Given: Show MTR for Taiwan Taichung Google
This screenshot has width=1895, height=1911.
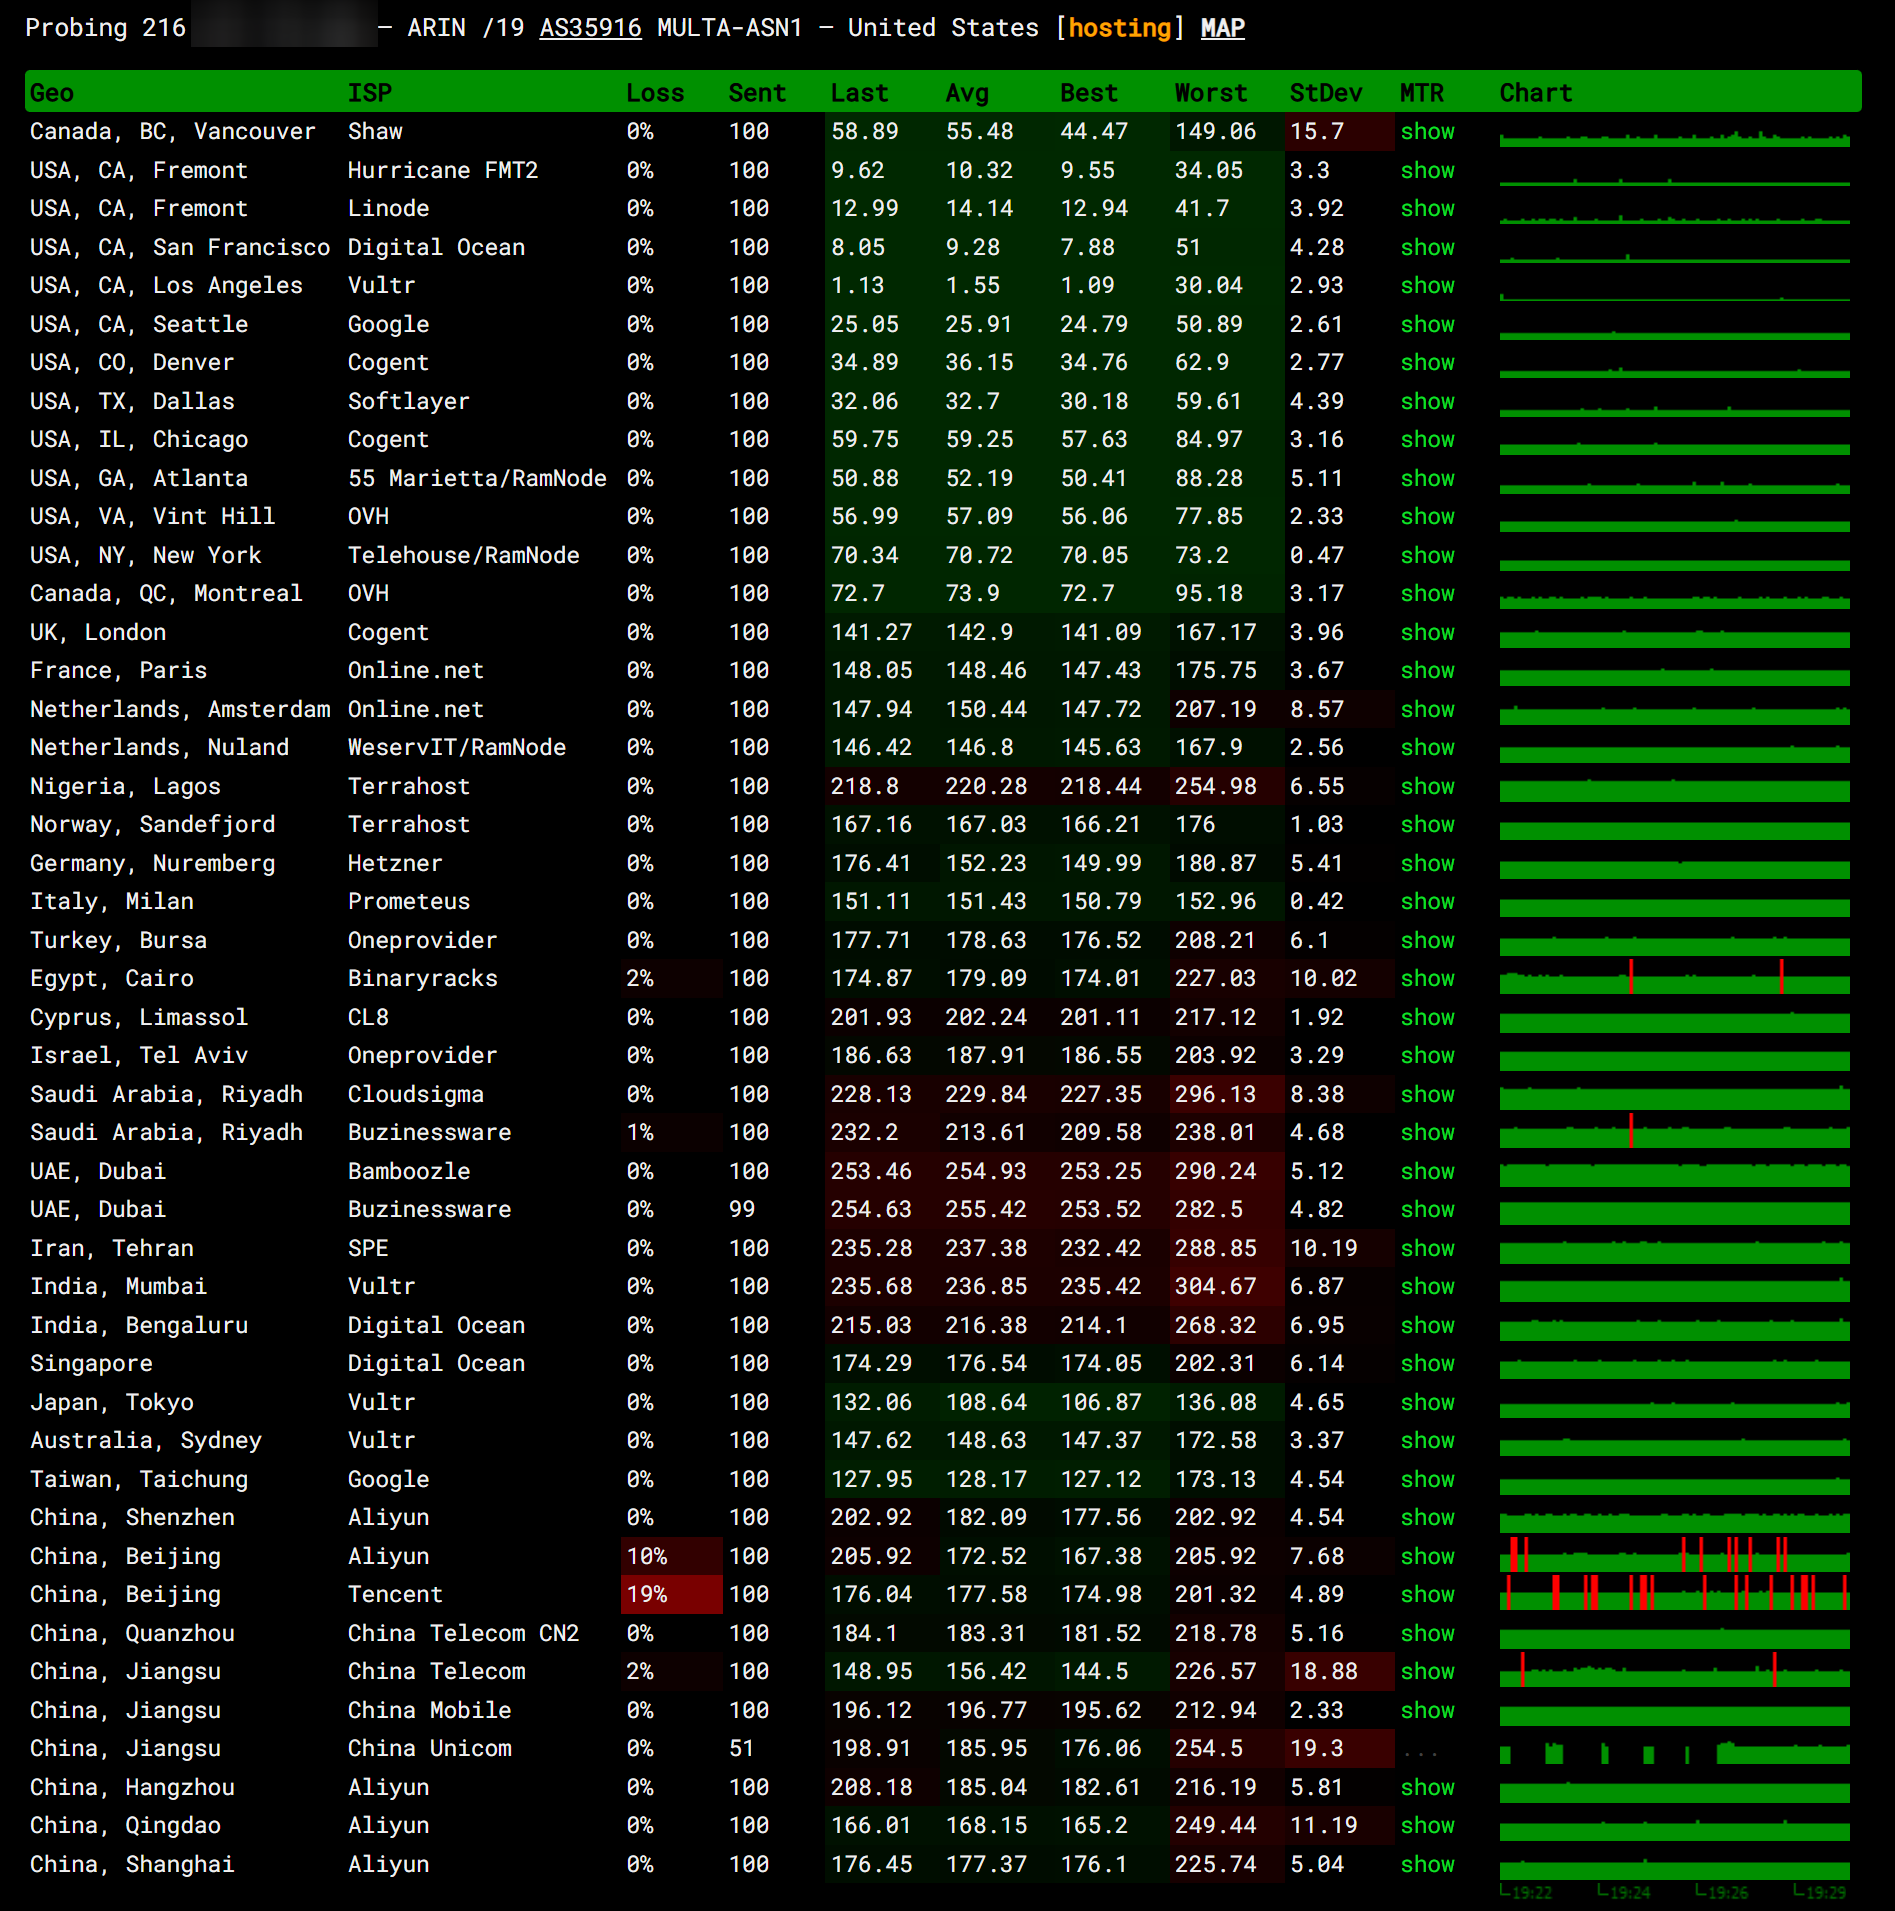Looking at the screenshot, I should [x=1427, y=1479].
